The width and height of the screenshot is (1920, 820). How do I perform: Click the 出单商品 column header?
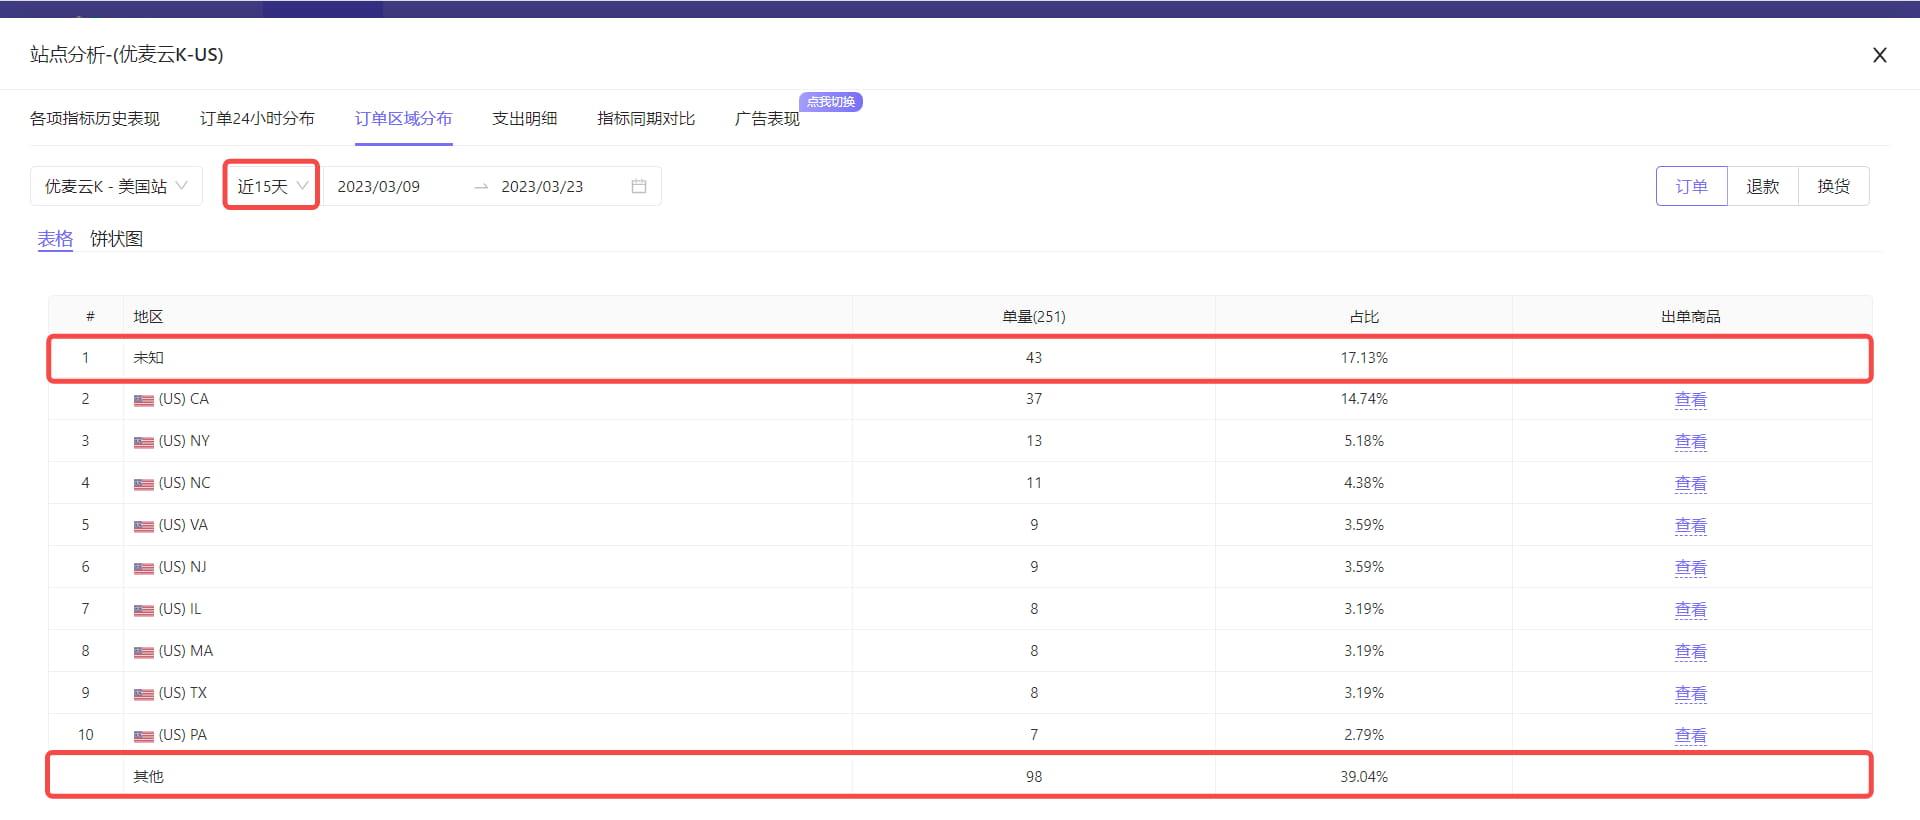(1690, 316)
